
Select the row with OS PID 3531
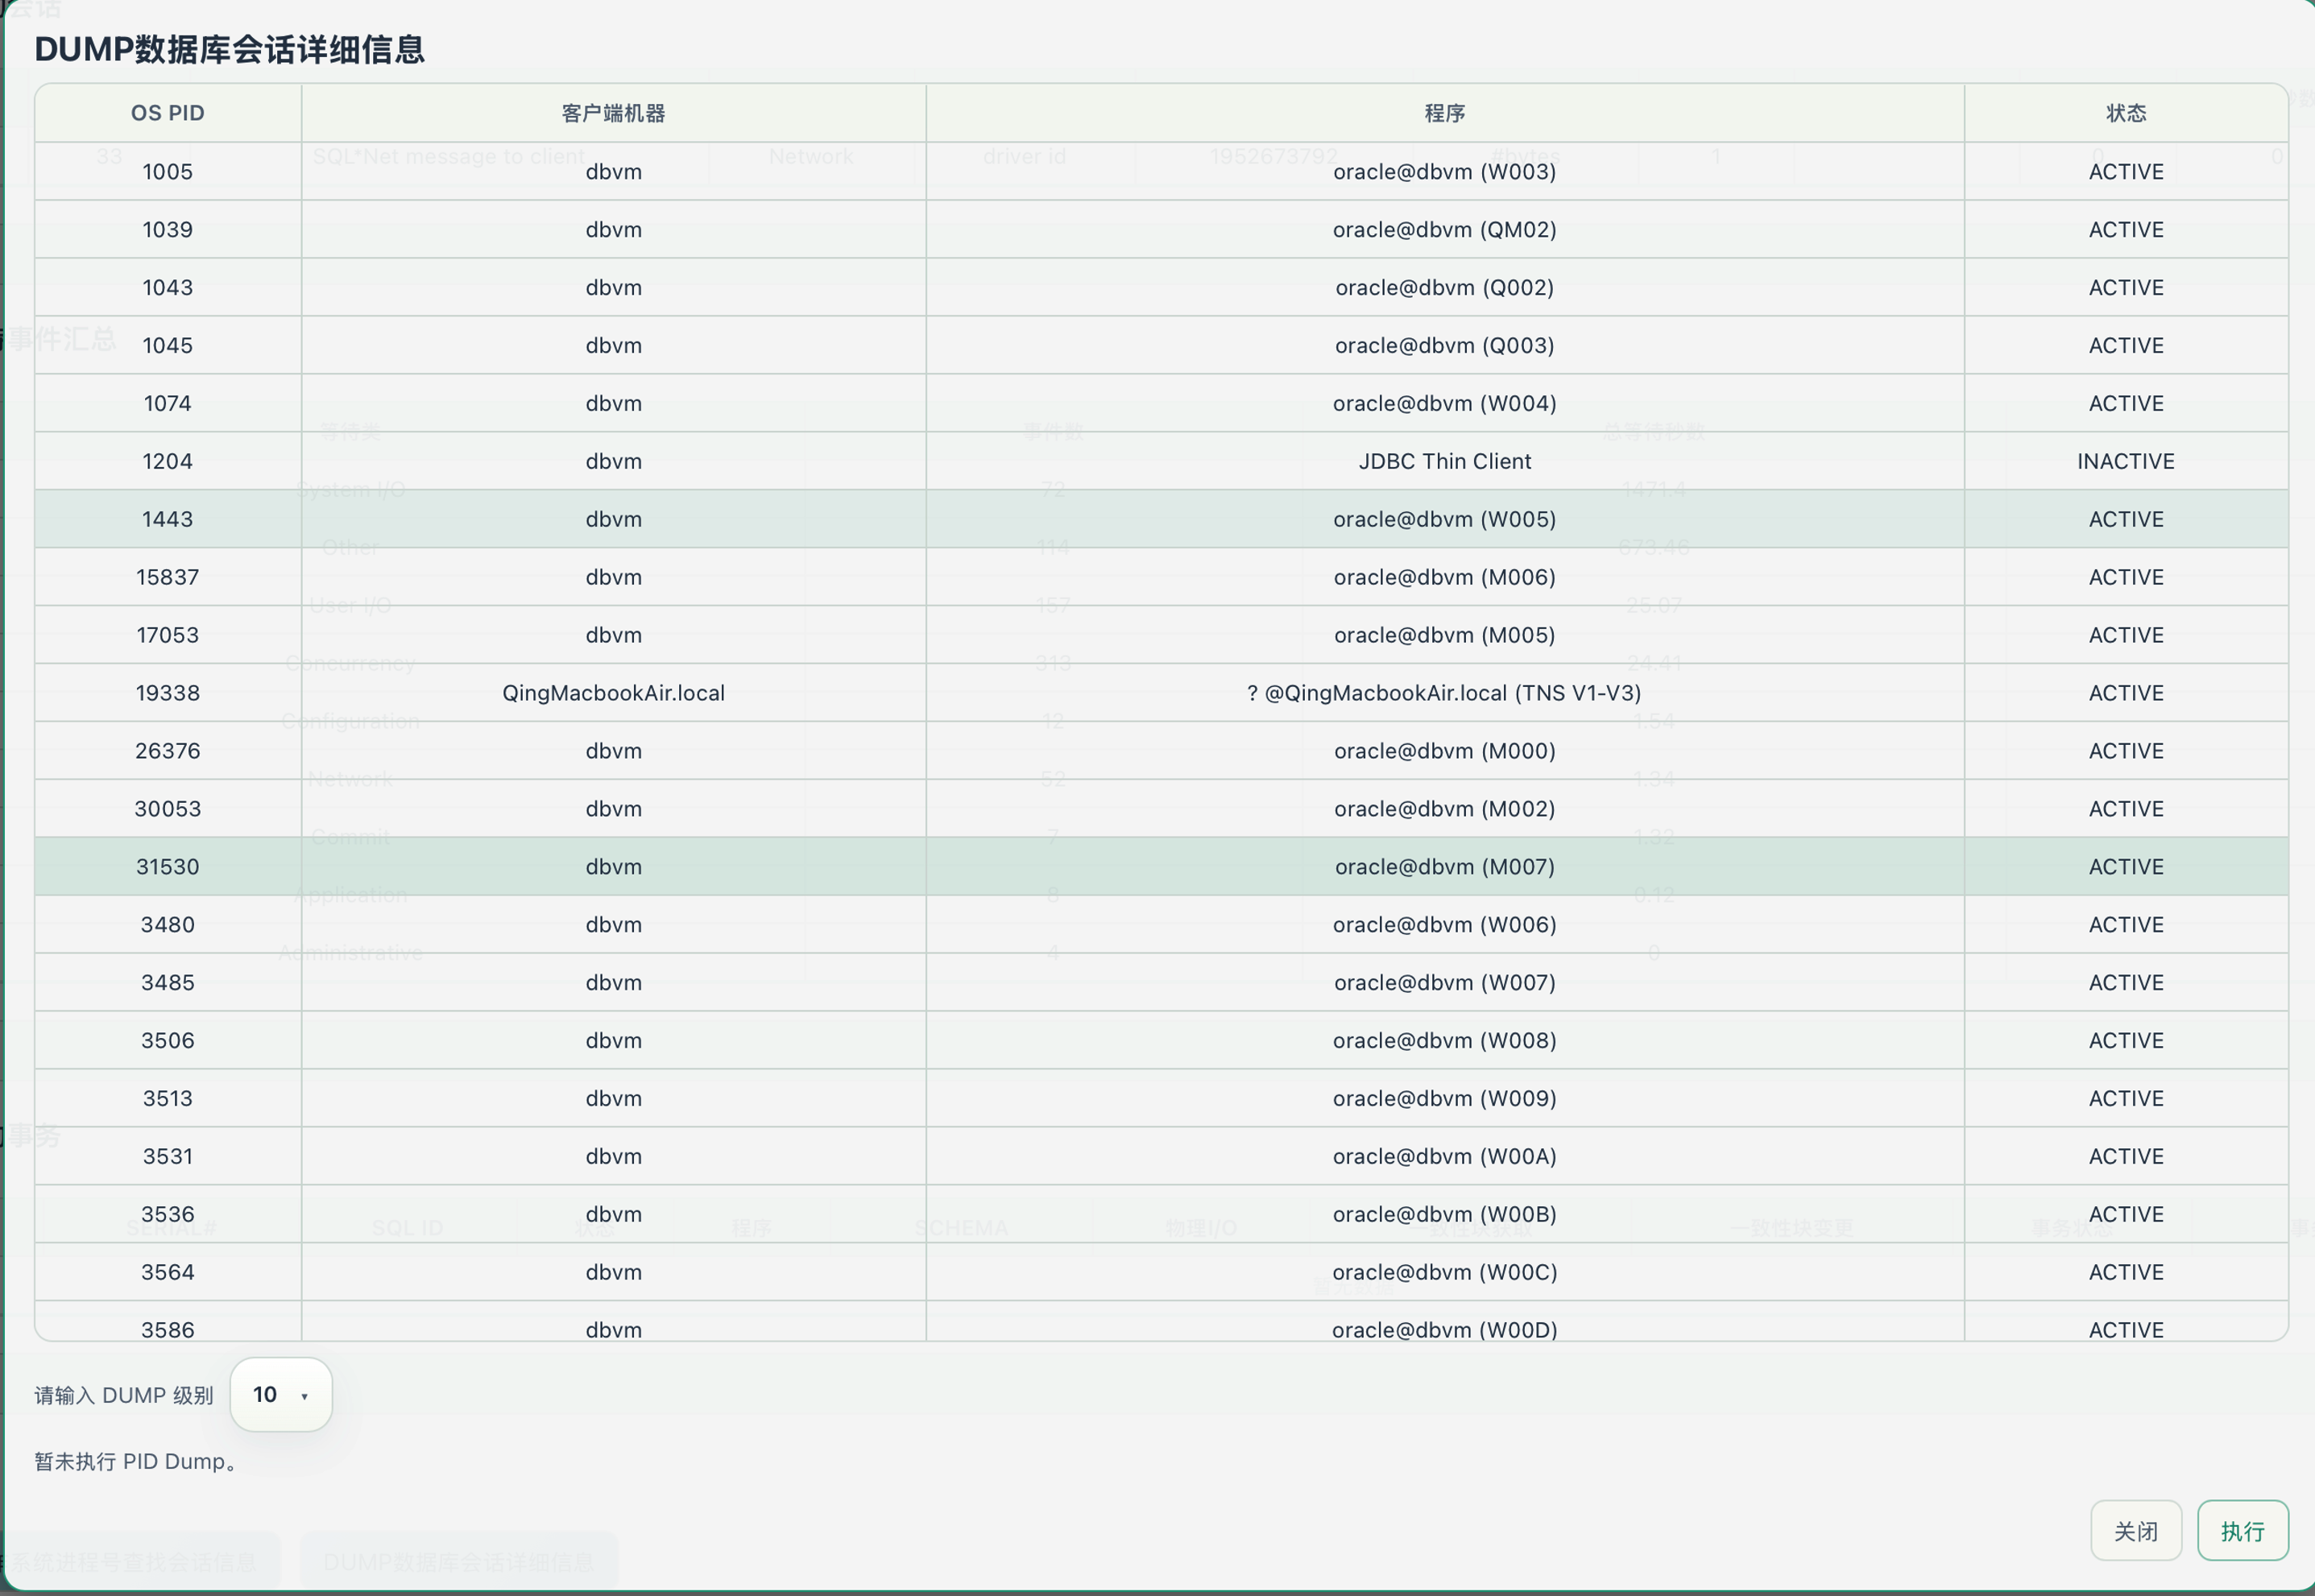(x=1161, y=1157)
